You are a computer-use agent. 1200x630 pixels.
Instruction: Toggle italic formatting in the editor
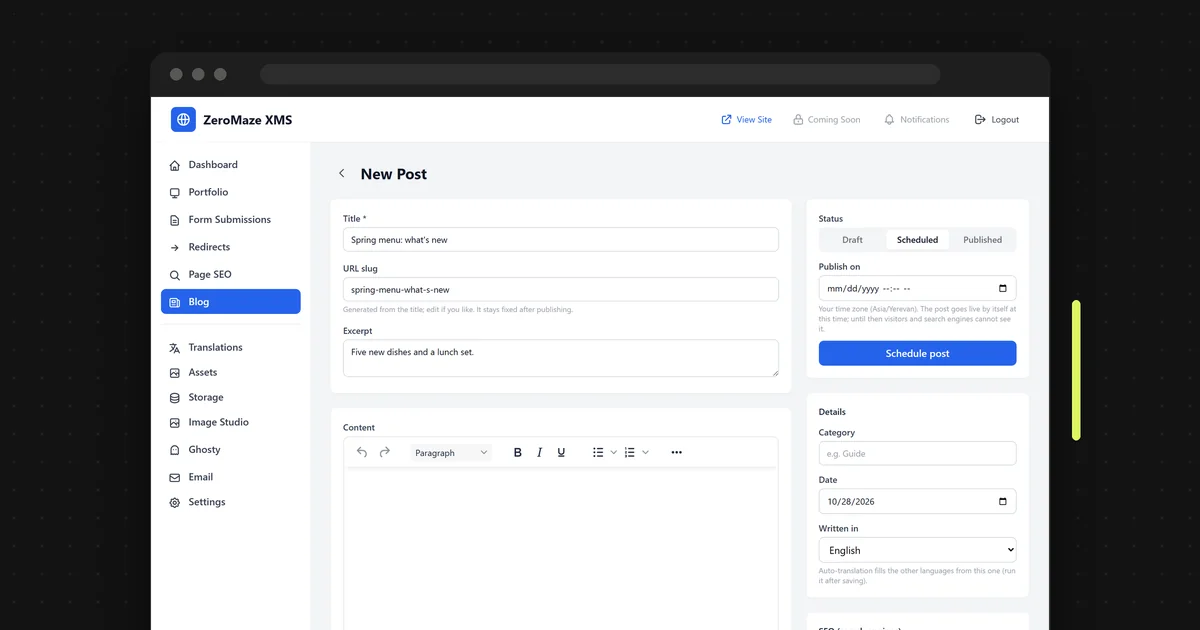[540, 453]
